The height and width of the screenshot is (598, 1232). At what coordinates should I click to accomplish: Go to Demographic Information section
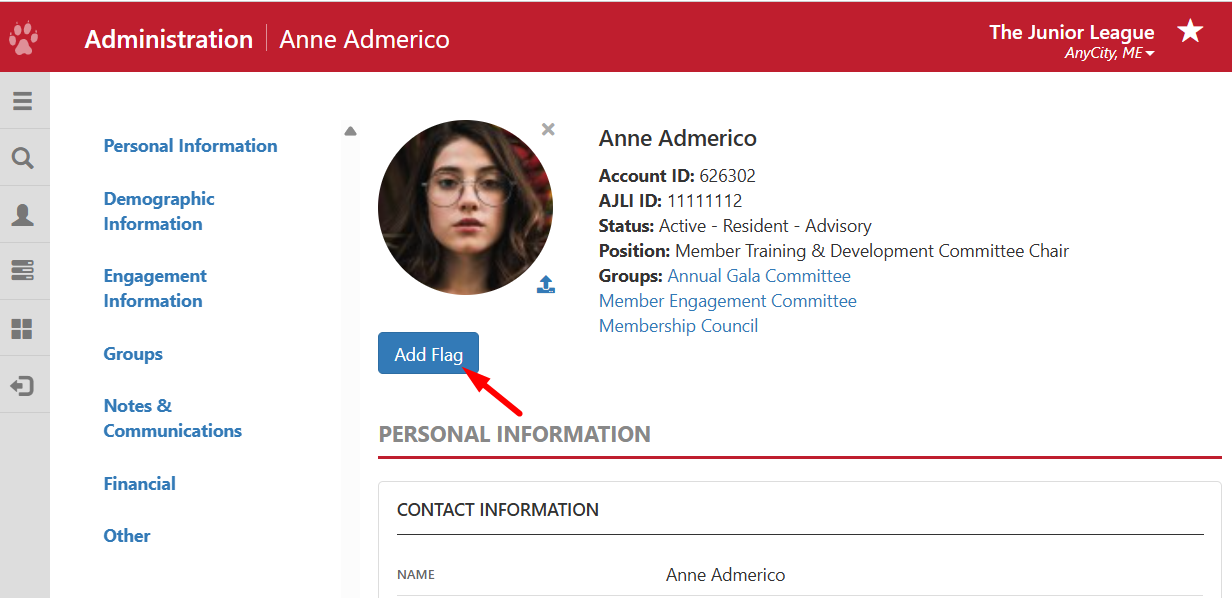[x=159, y=211]
